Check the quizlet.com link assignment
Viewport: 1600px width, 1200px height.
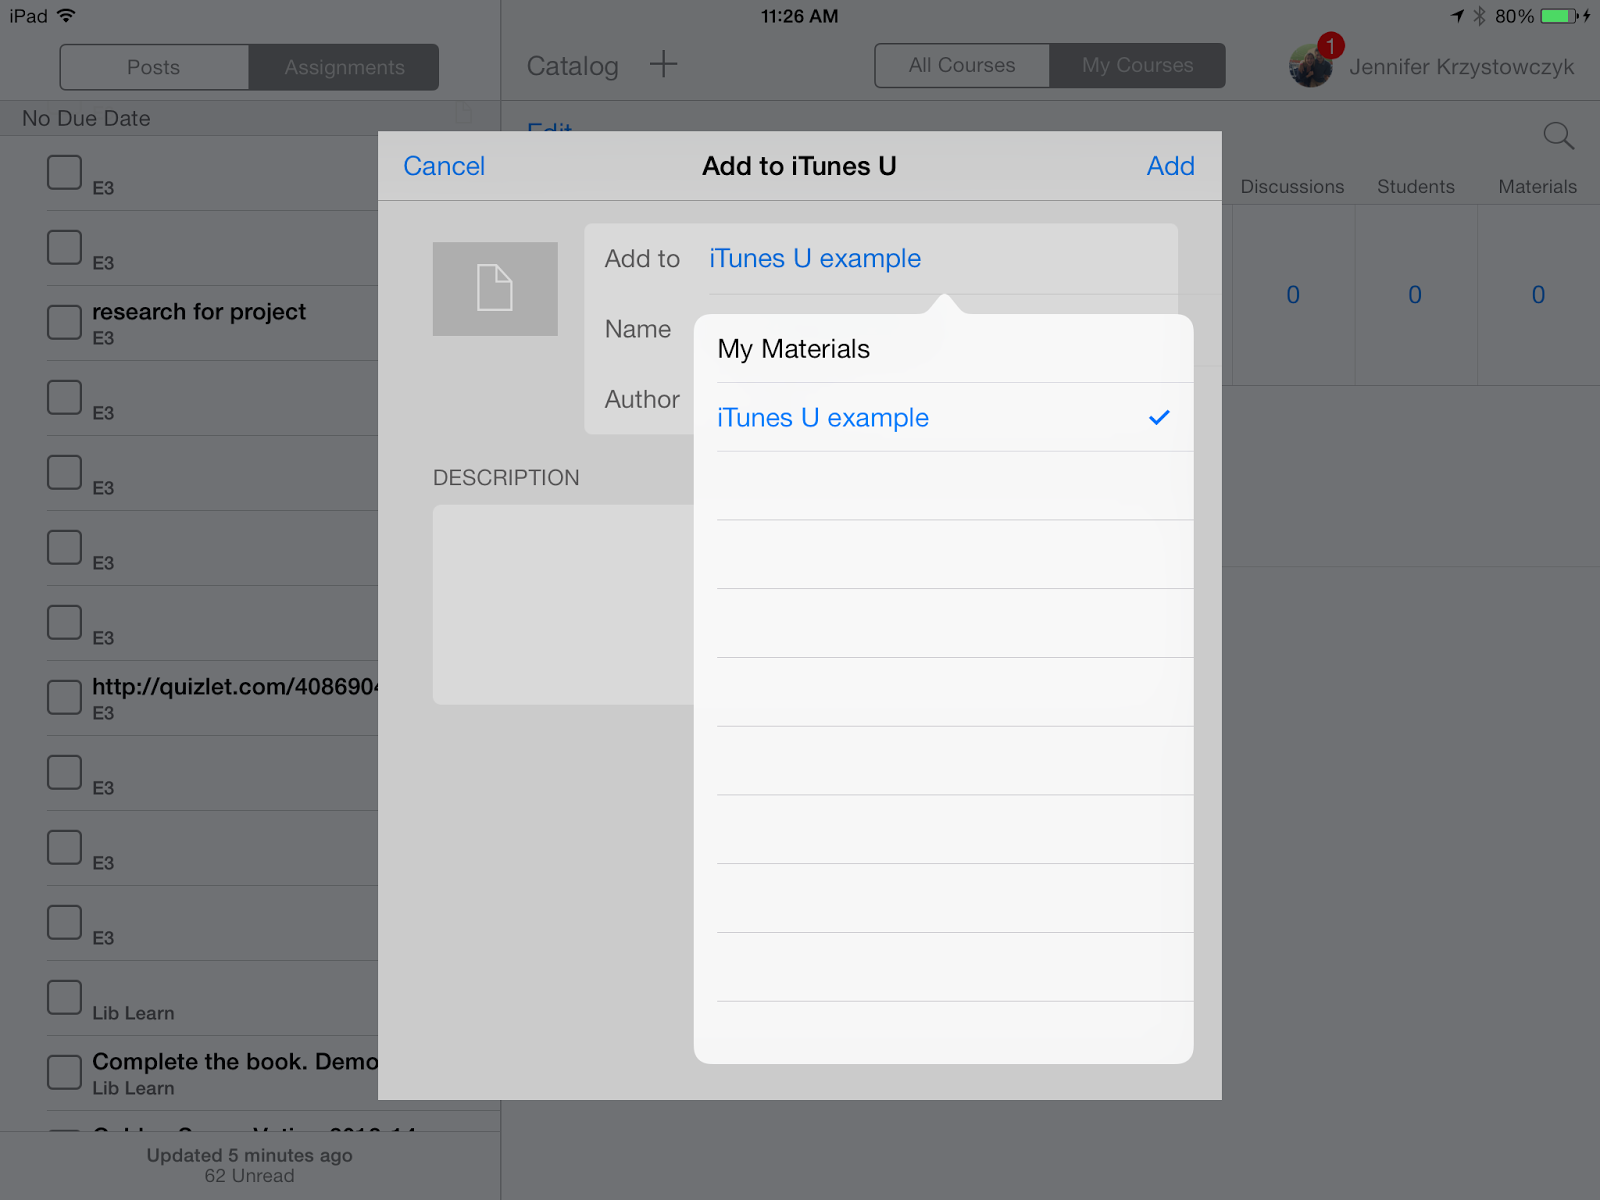(65, 697)
